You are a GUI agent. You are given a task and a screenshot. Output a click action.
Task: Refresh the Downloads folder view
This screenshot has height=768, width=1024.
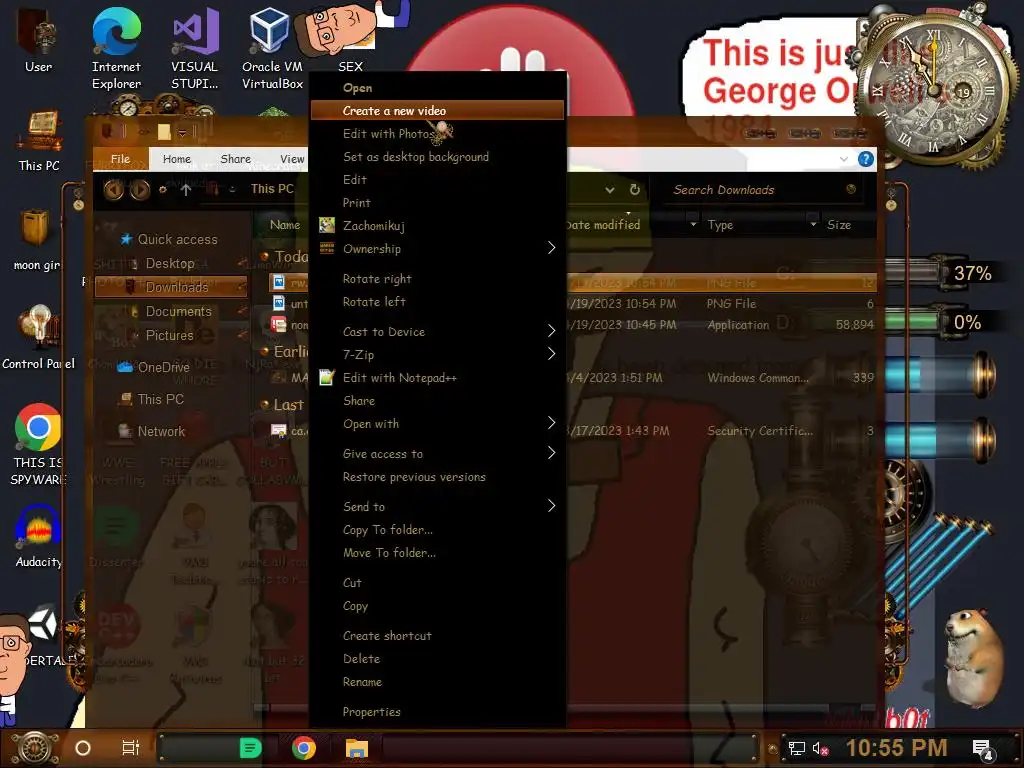tap(634, 189)
